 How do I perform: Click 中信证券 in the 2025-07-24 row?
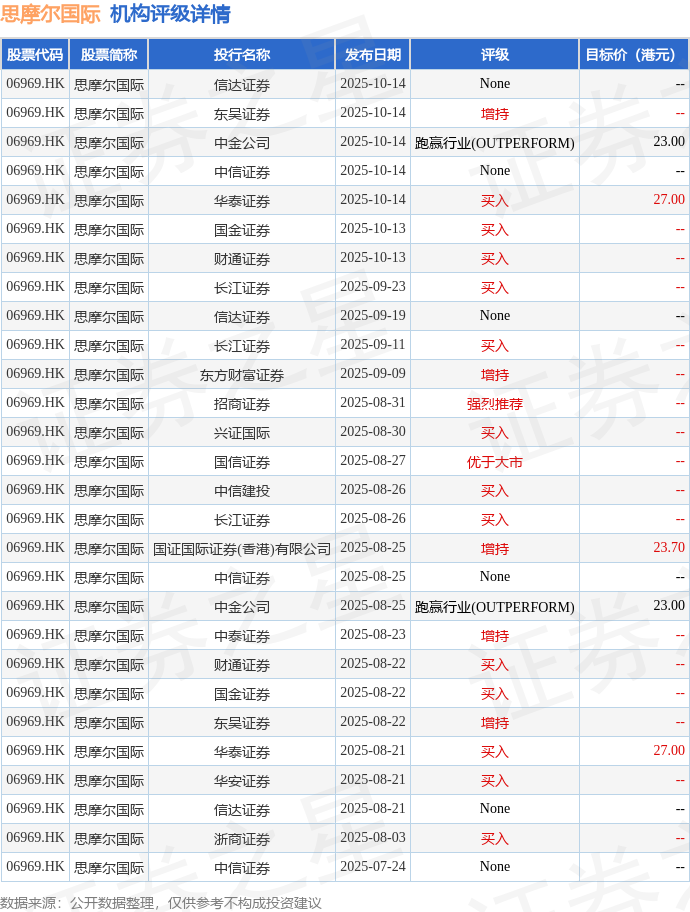click(x=241, y=868)
